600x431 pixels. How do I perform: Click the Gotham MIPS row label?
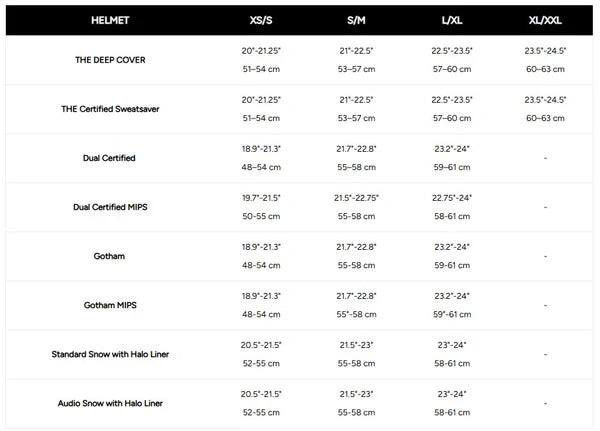(110, 305)
